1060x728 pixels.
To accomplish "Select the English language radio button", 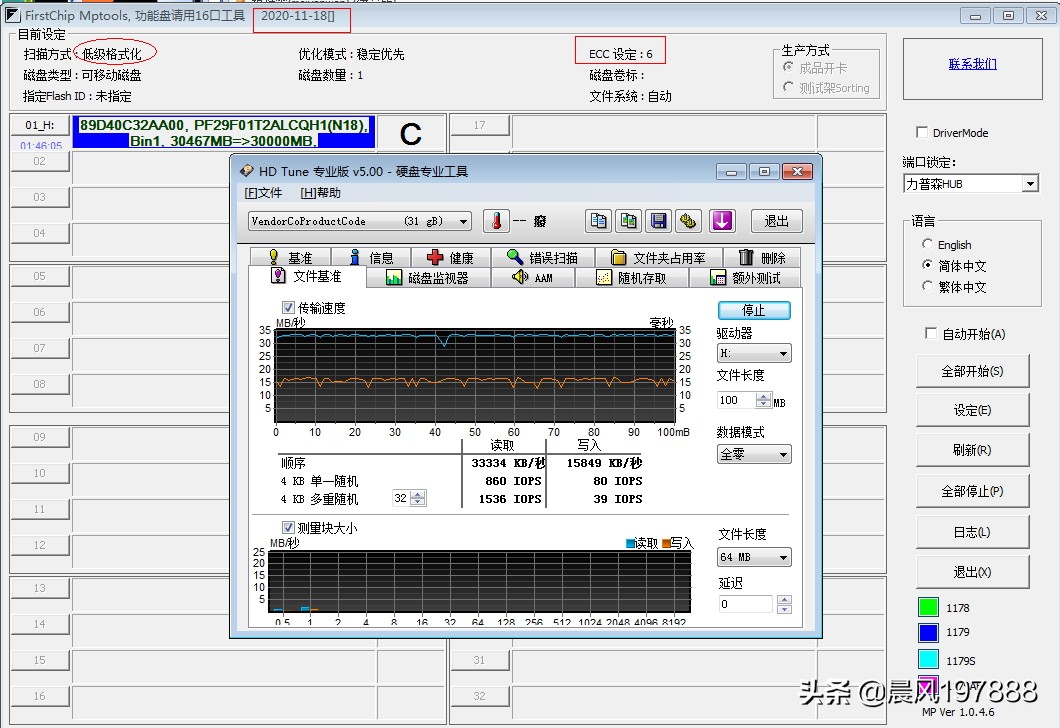I will click(928, 244).
